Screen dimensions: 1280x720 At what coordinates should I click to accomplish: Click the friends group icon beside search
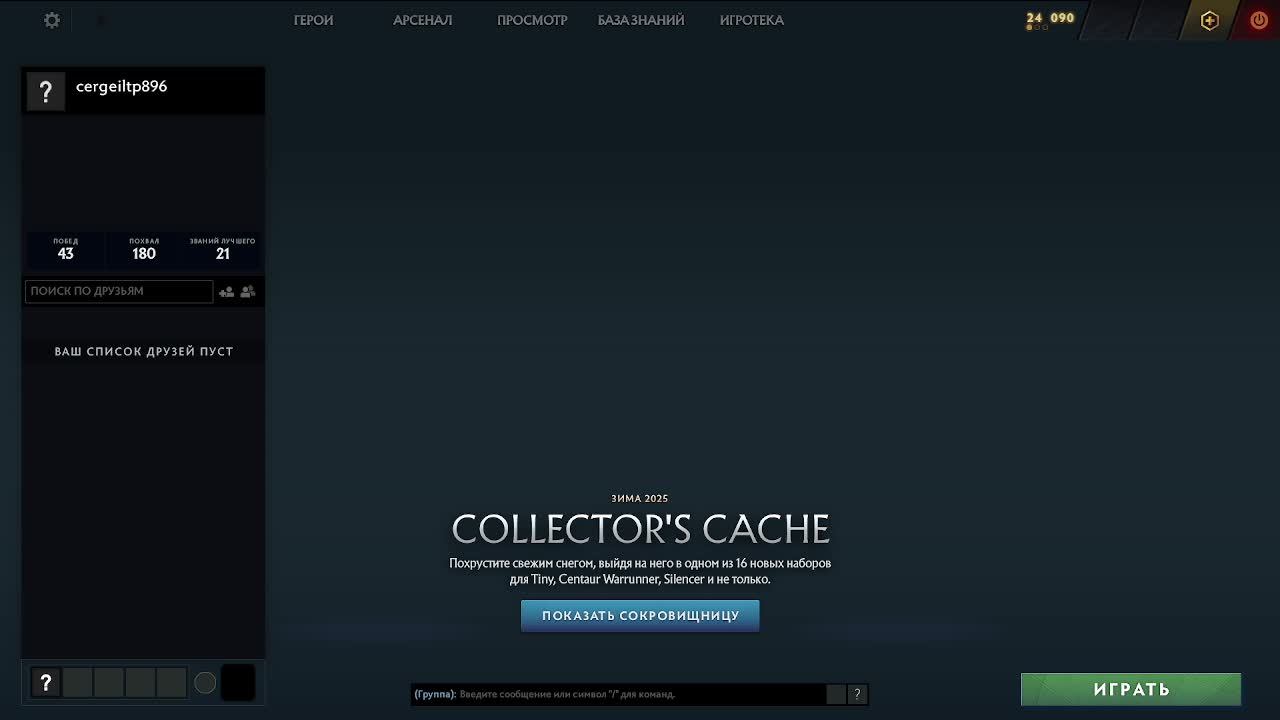tap(248, 291)
